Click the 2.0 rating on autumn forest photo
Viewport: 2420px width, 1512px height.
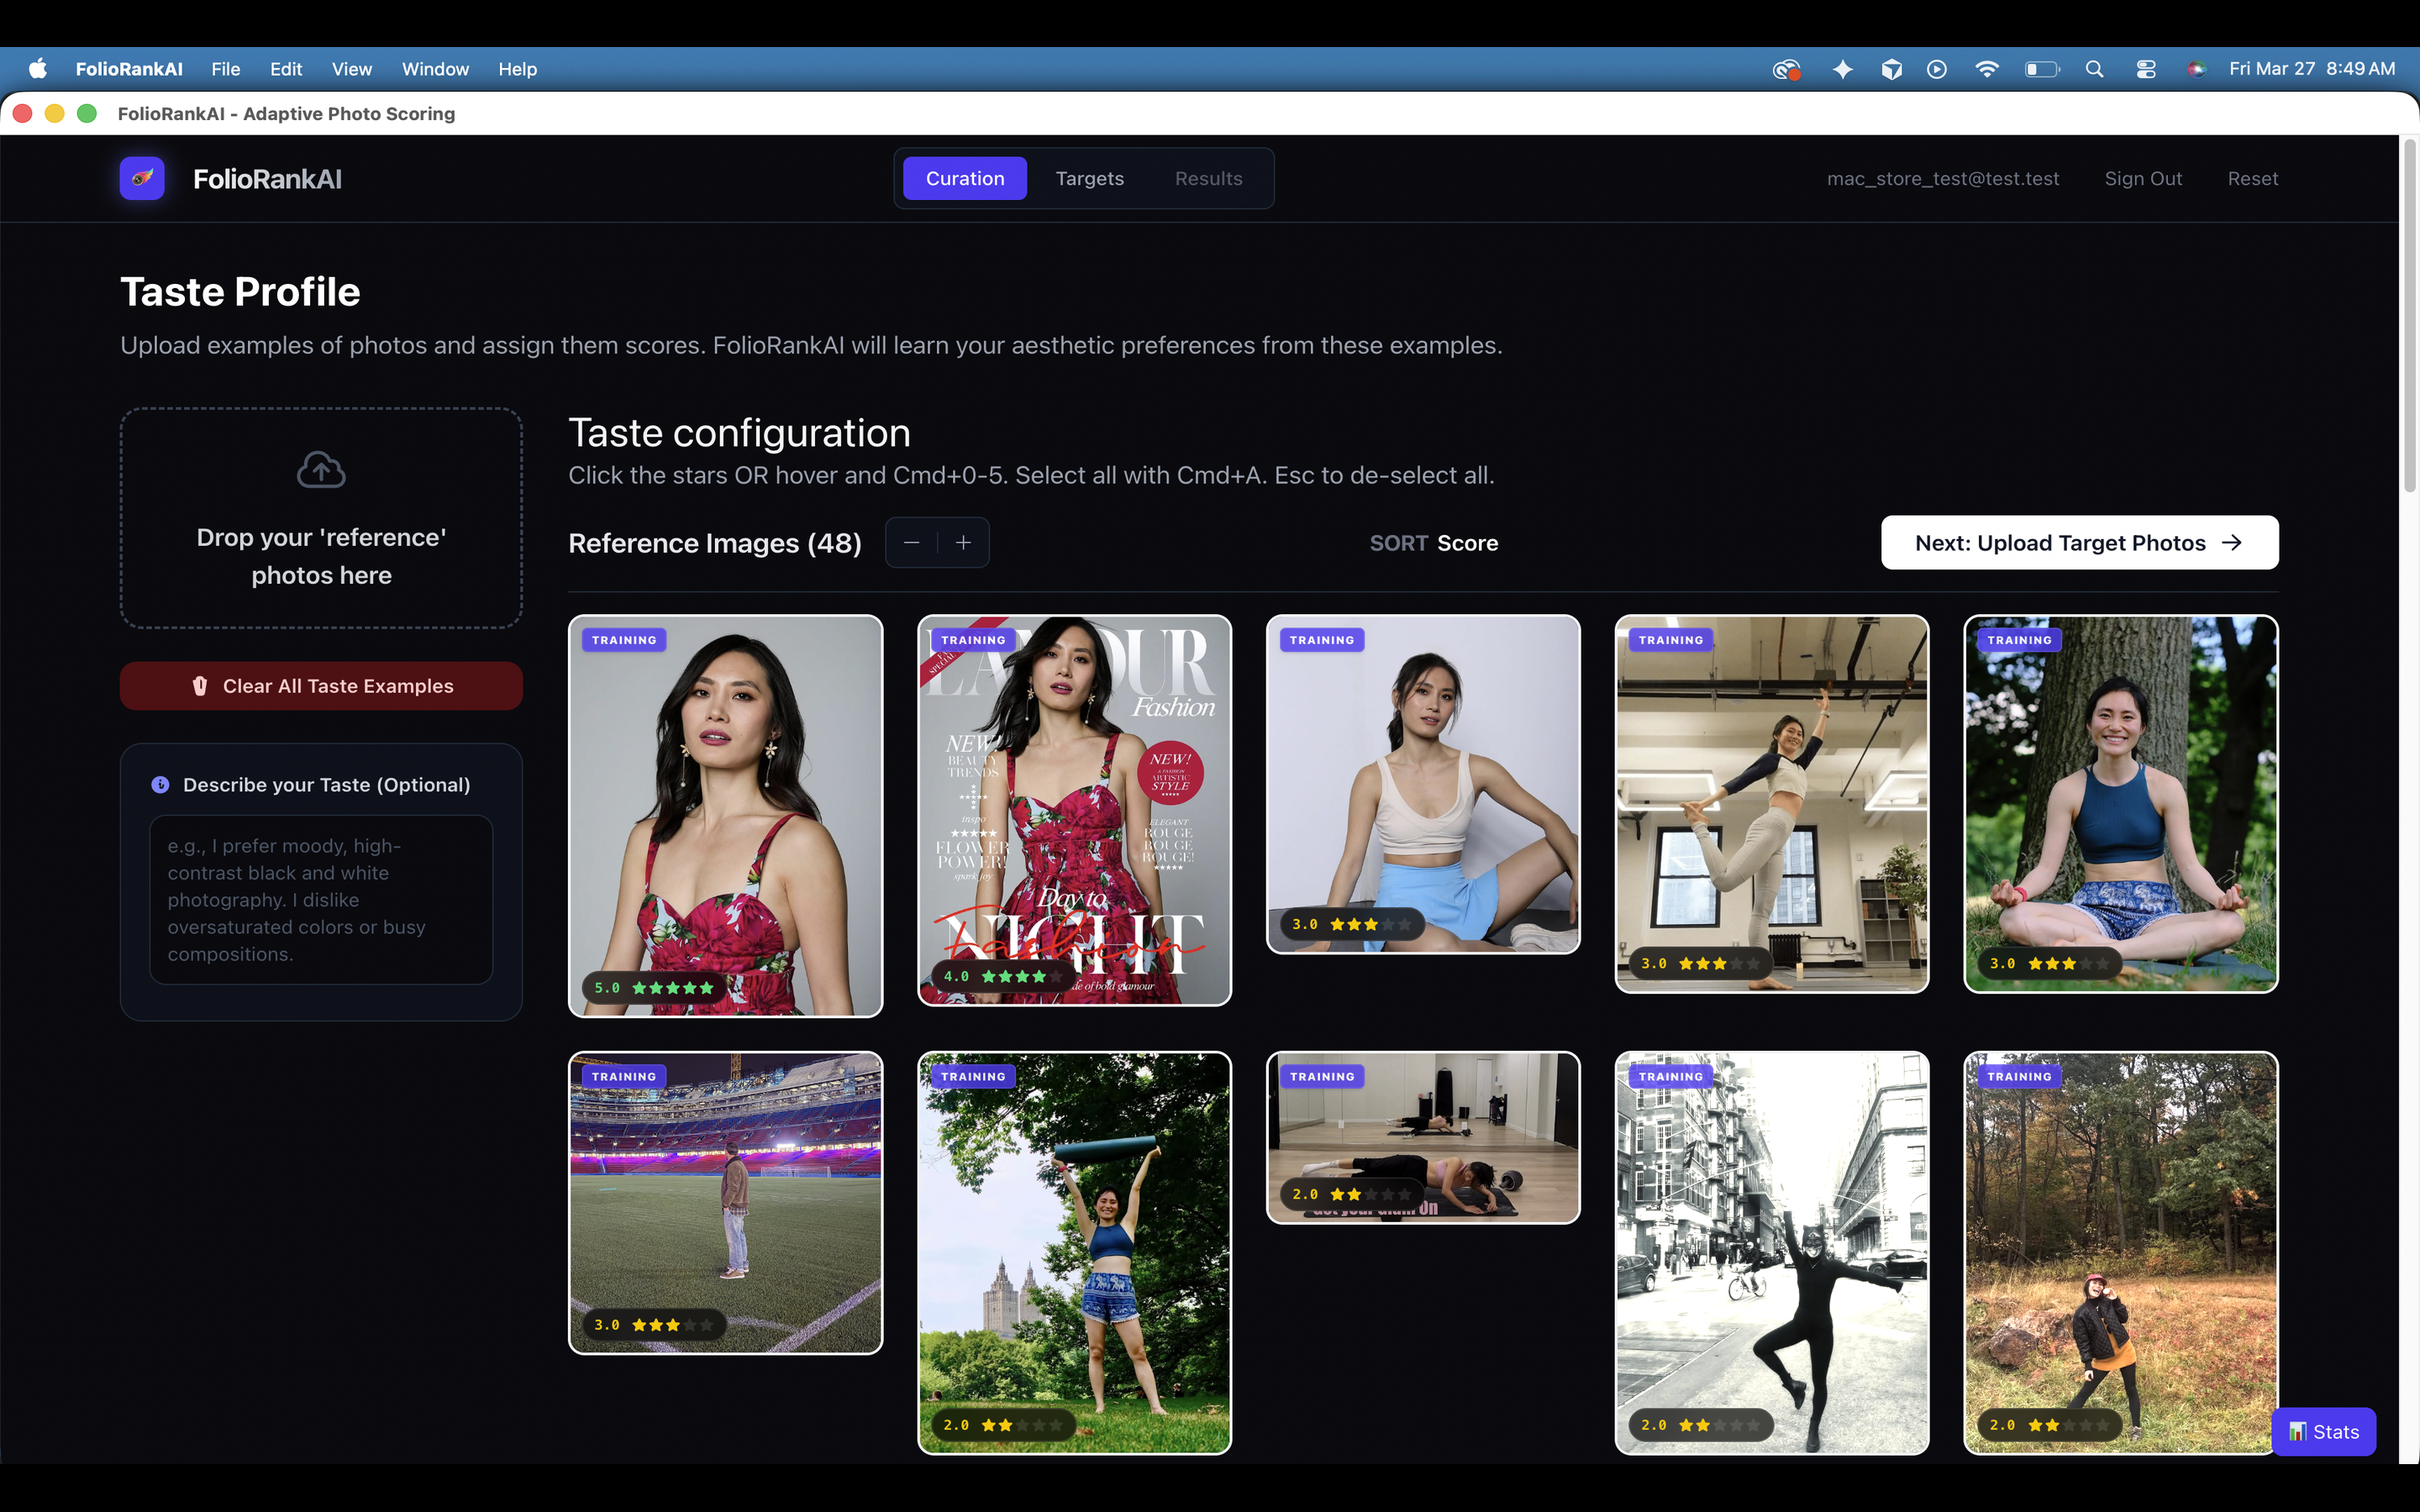(x=2050, y=1425)
